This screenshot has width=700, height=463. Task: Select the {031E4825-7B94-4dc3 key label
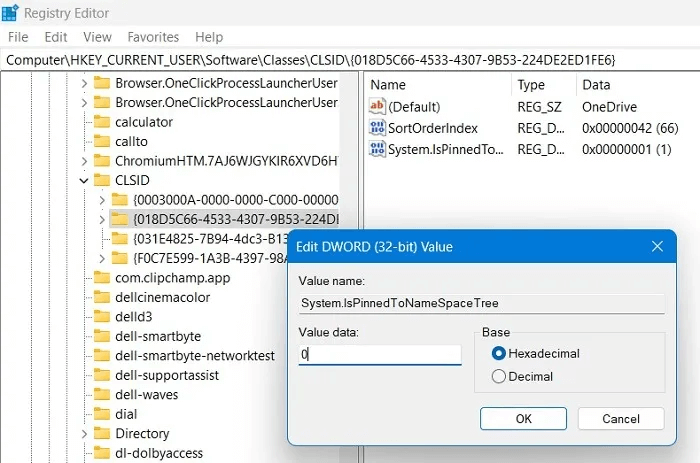pos(211,239)
